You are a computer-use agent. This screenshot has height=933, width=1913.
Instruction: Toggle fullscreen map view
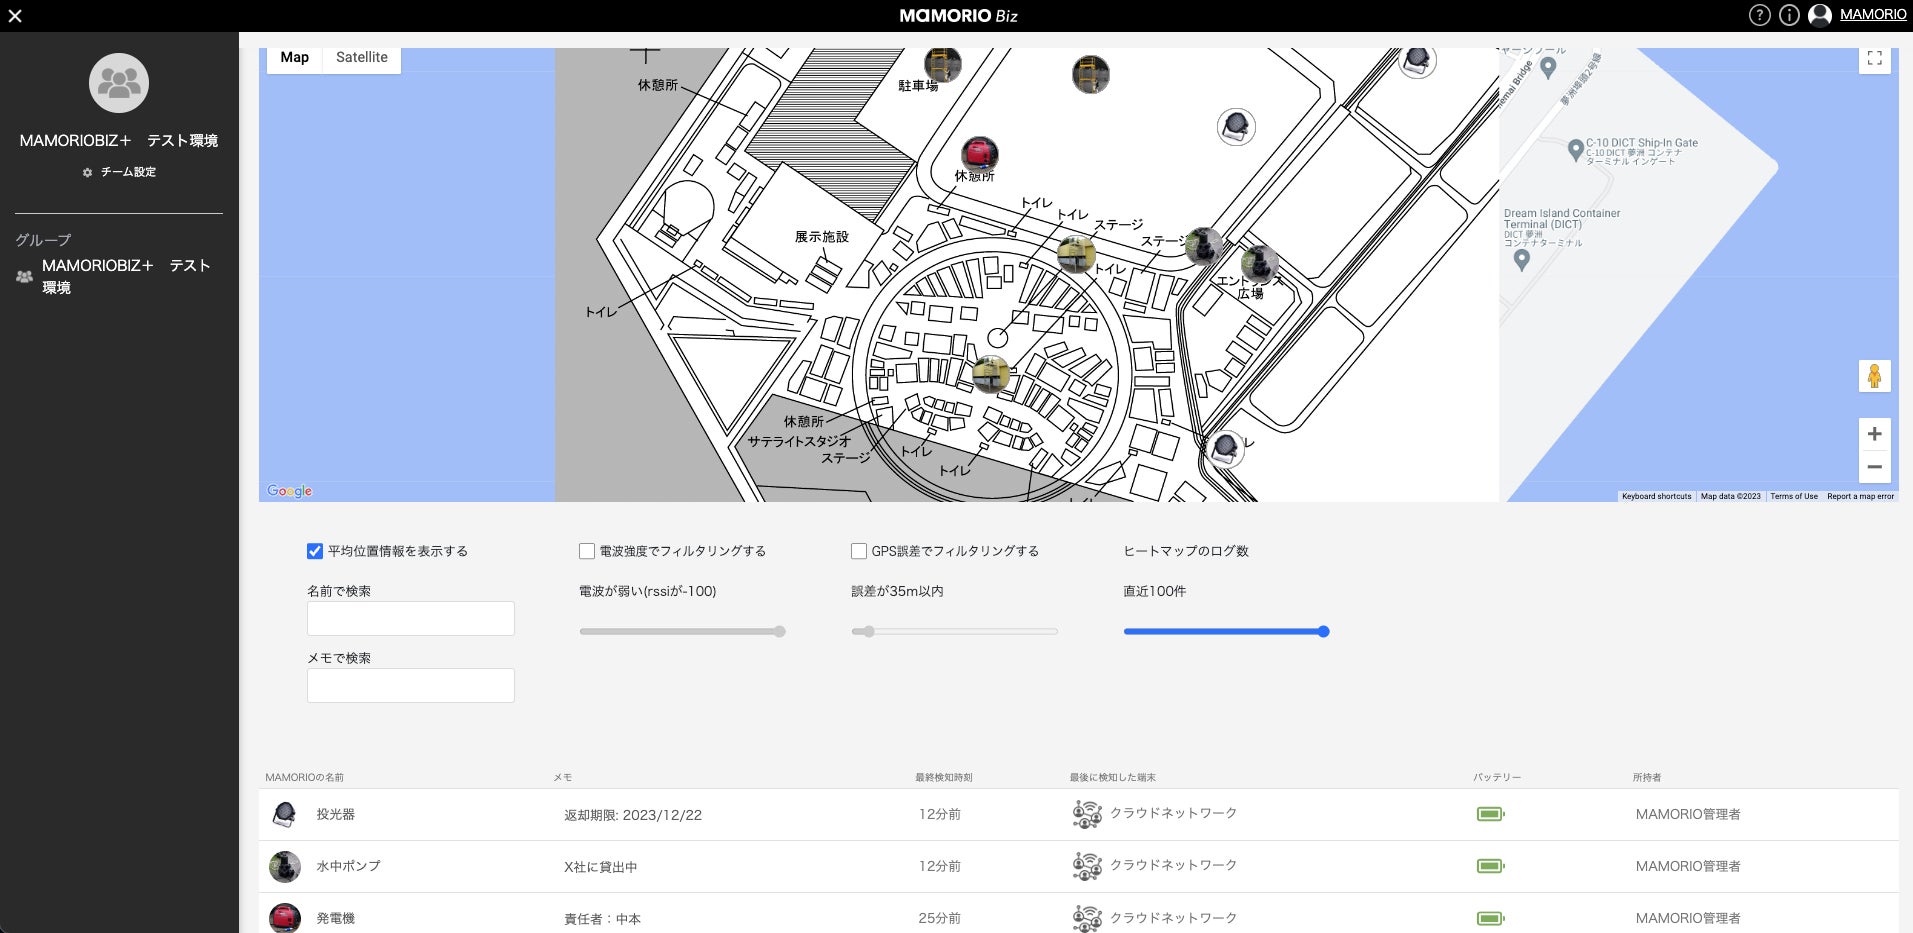(x=1875, y=58)
